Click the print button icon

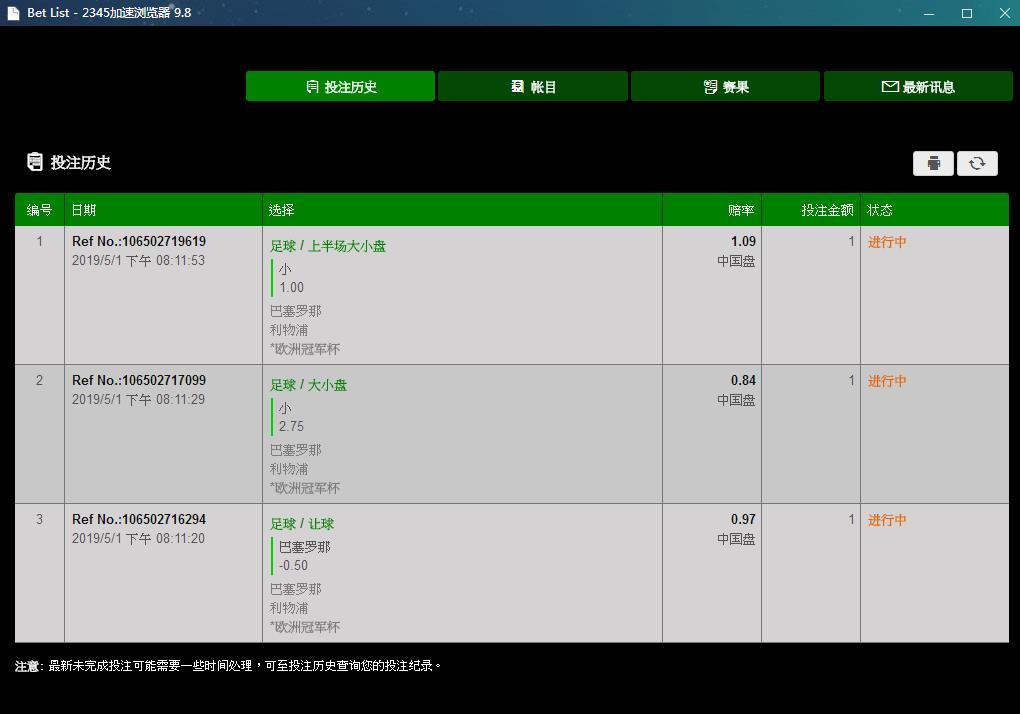click(933, 163)
